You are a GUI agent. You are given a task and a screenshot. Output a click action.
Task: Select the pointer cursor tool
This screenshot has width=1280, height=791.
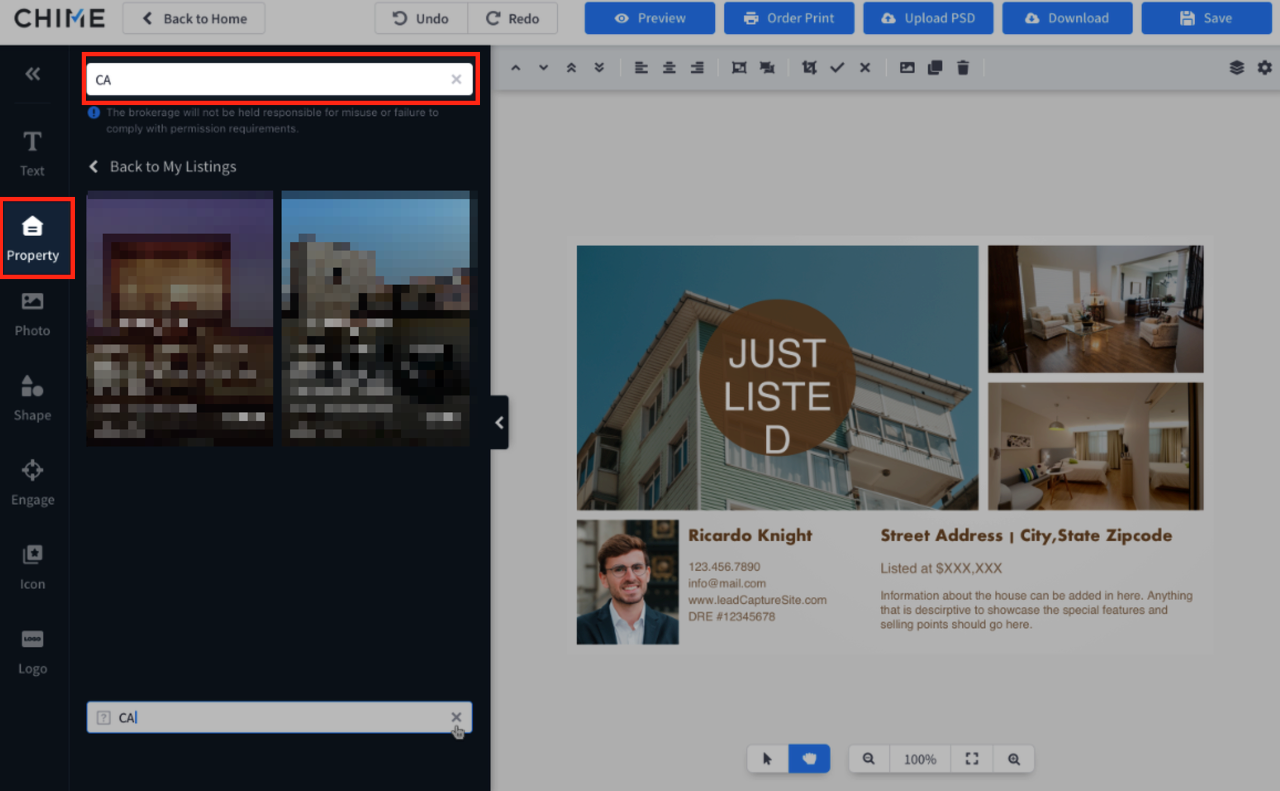point(768,759)
